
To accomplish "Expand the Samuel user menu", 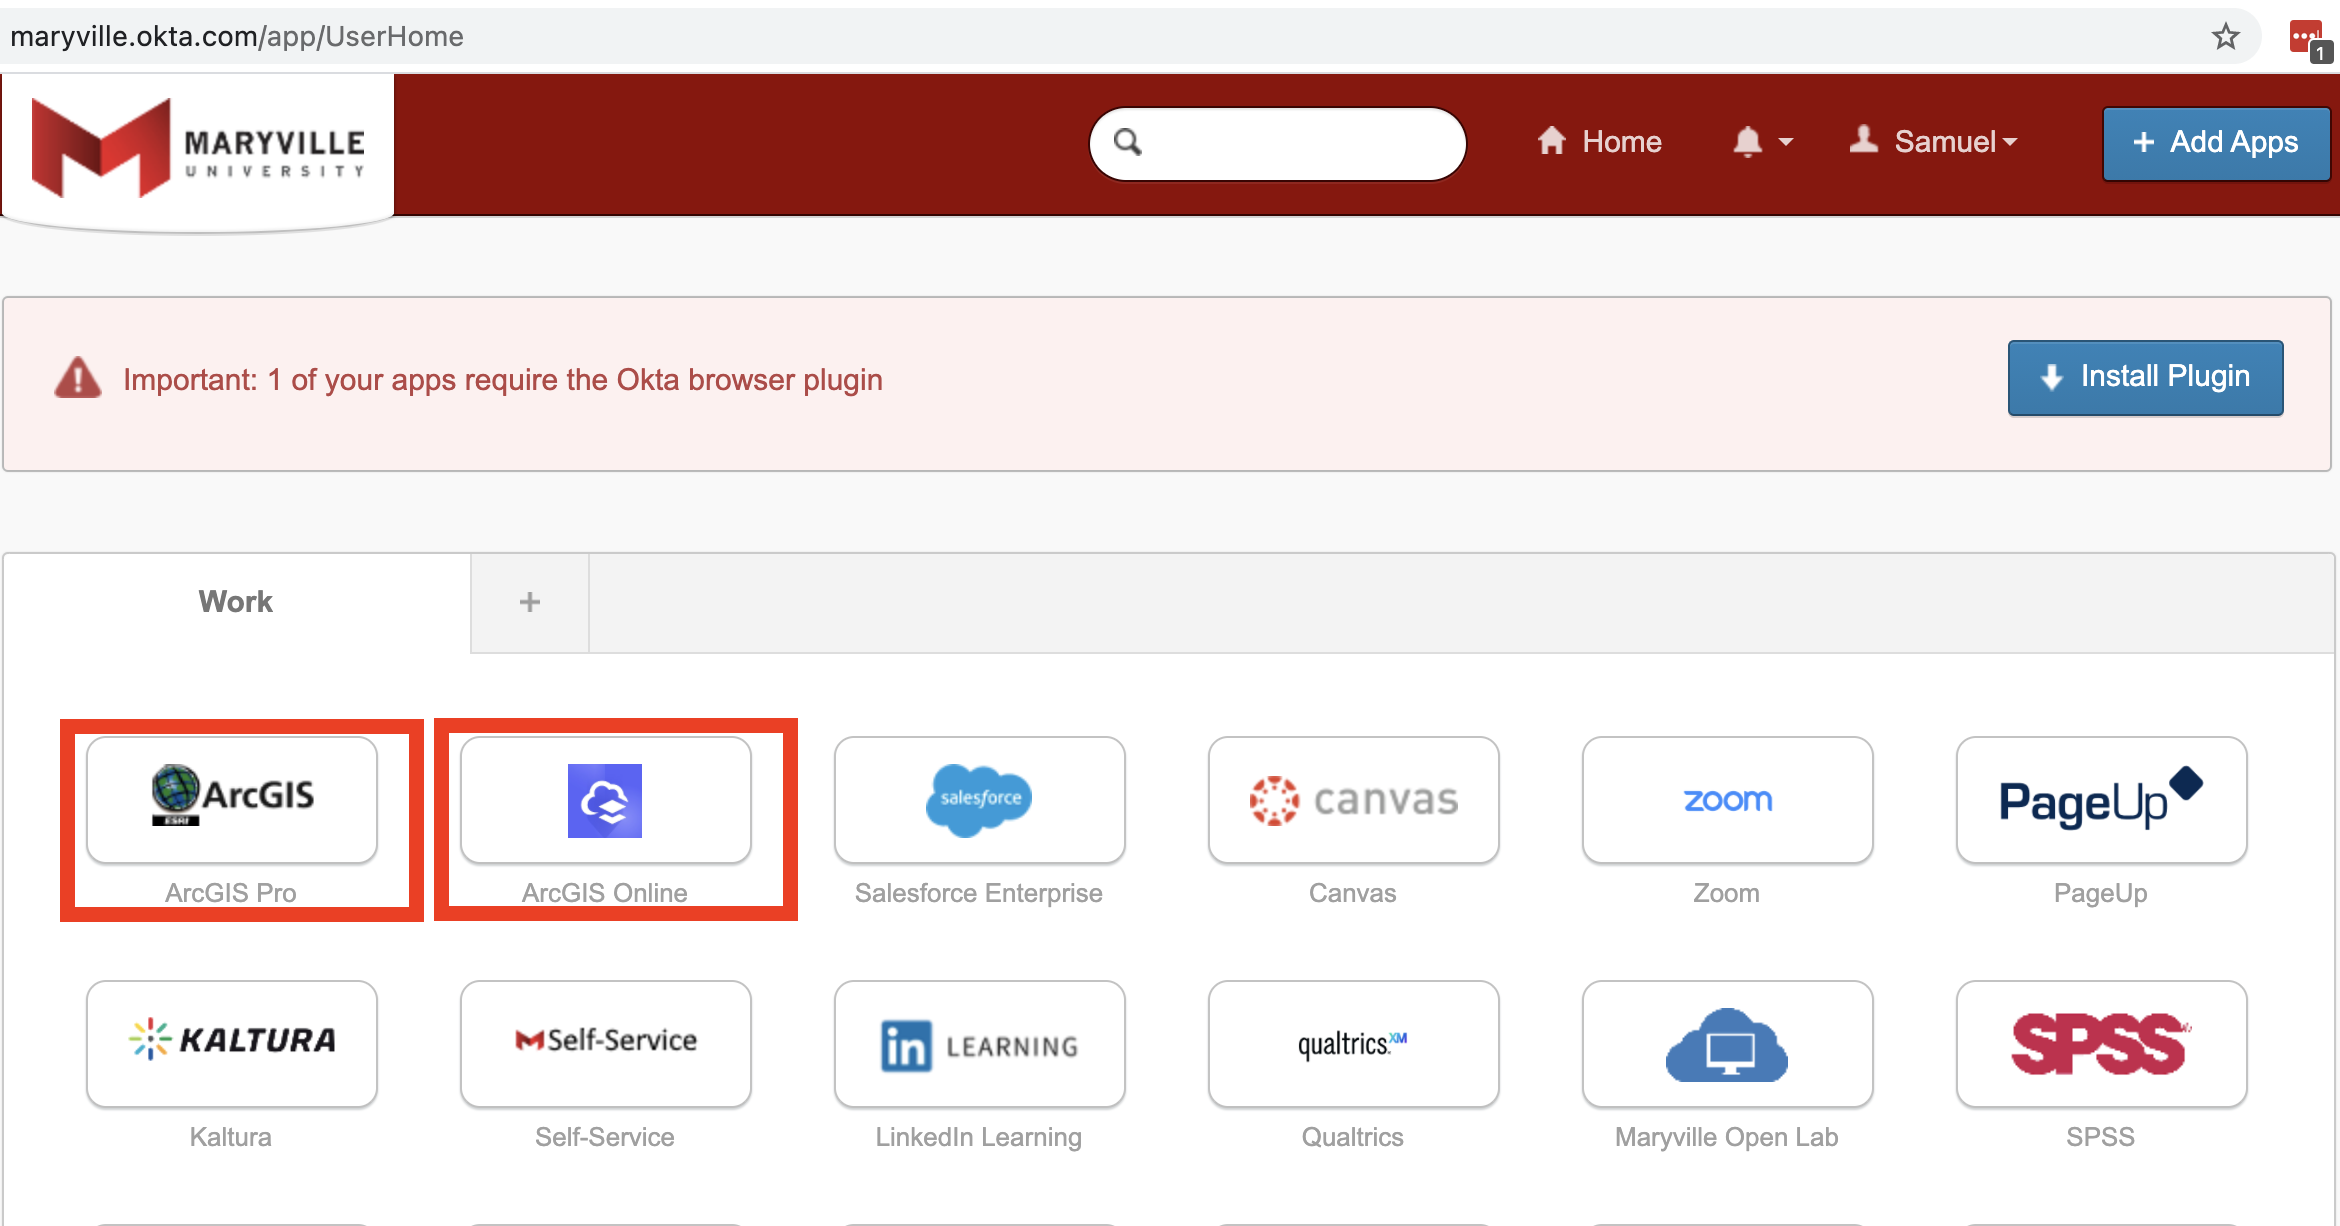I will coord(1934,142).
